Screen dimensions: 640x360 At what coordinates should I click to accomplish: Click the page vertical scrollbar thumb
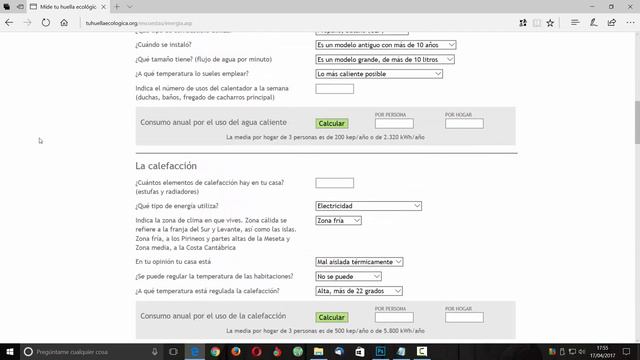637,122
